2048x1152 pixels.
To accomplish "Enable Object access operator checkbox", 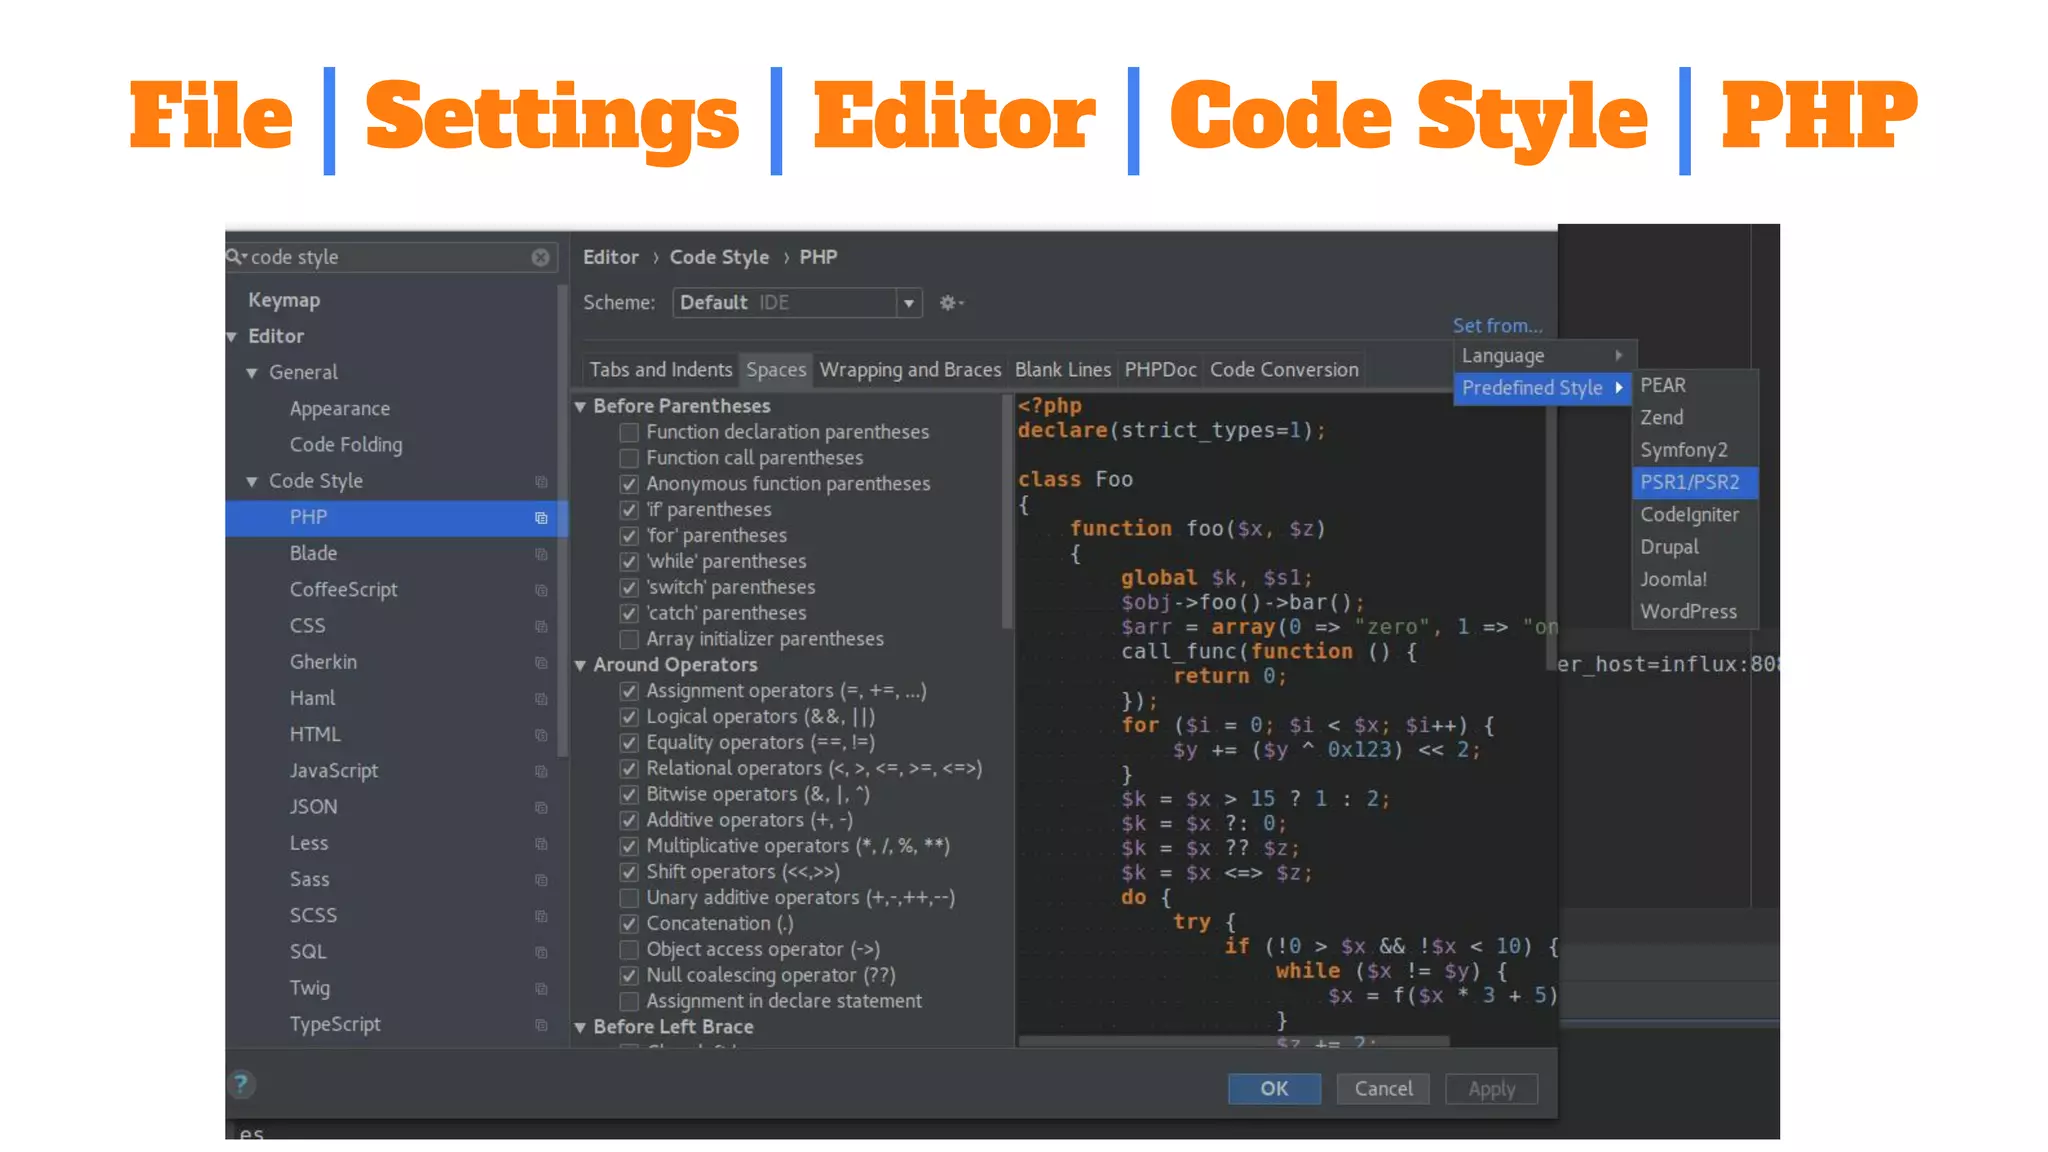I will (629, 950).
